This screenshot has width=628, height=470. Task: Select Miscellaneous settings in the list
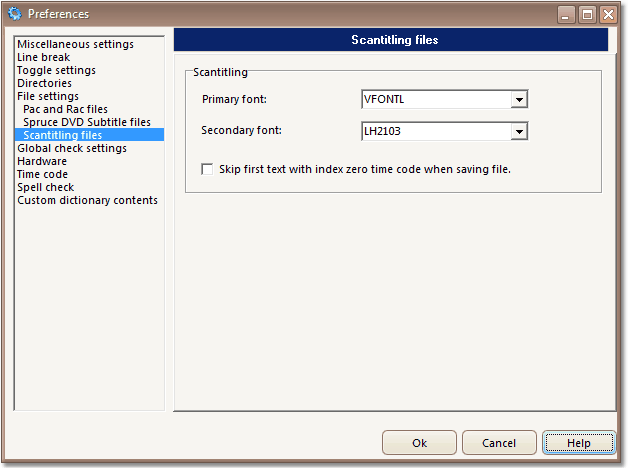click(75, 44)
